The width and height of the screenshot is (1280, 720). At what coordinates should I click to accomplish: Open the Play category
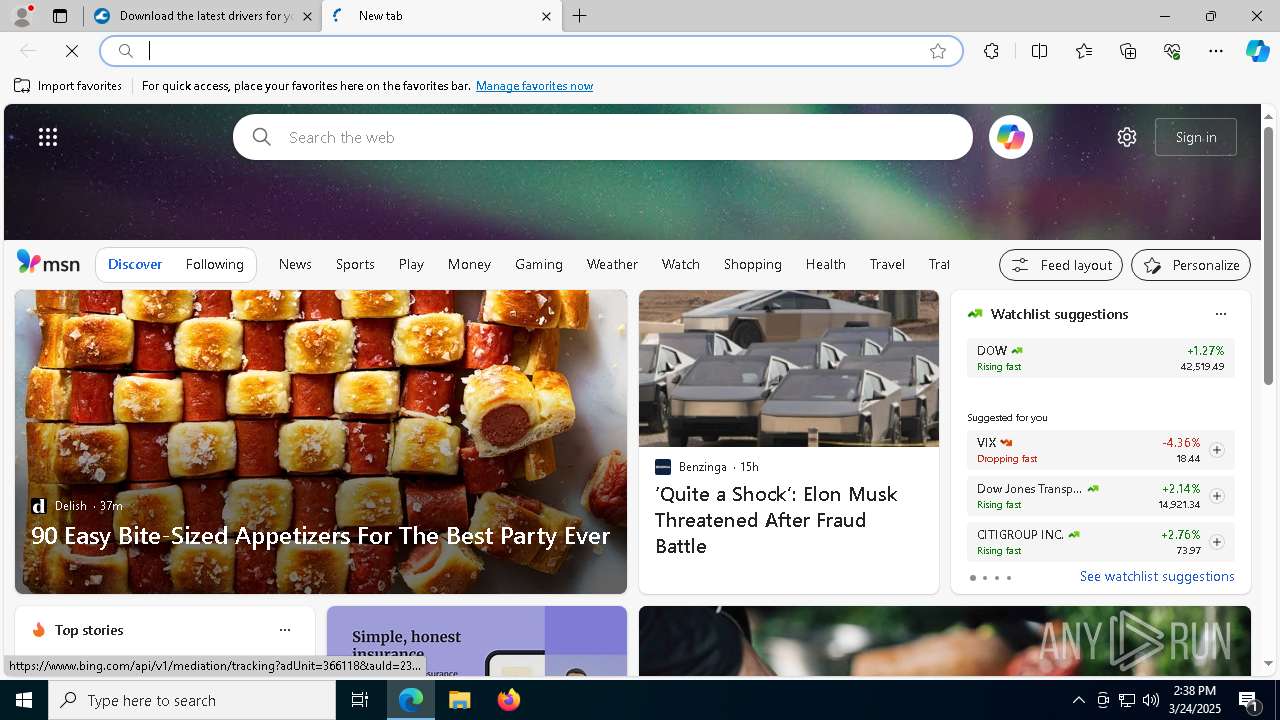411,264
